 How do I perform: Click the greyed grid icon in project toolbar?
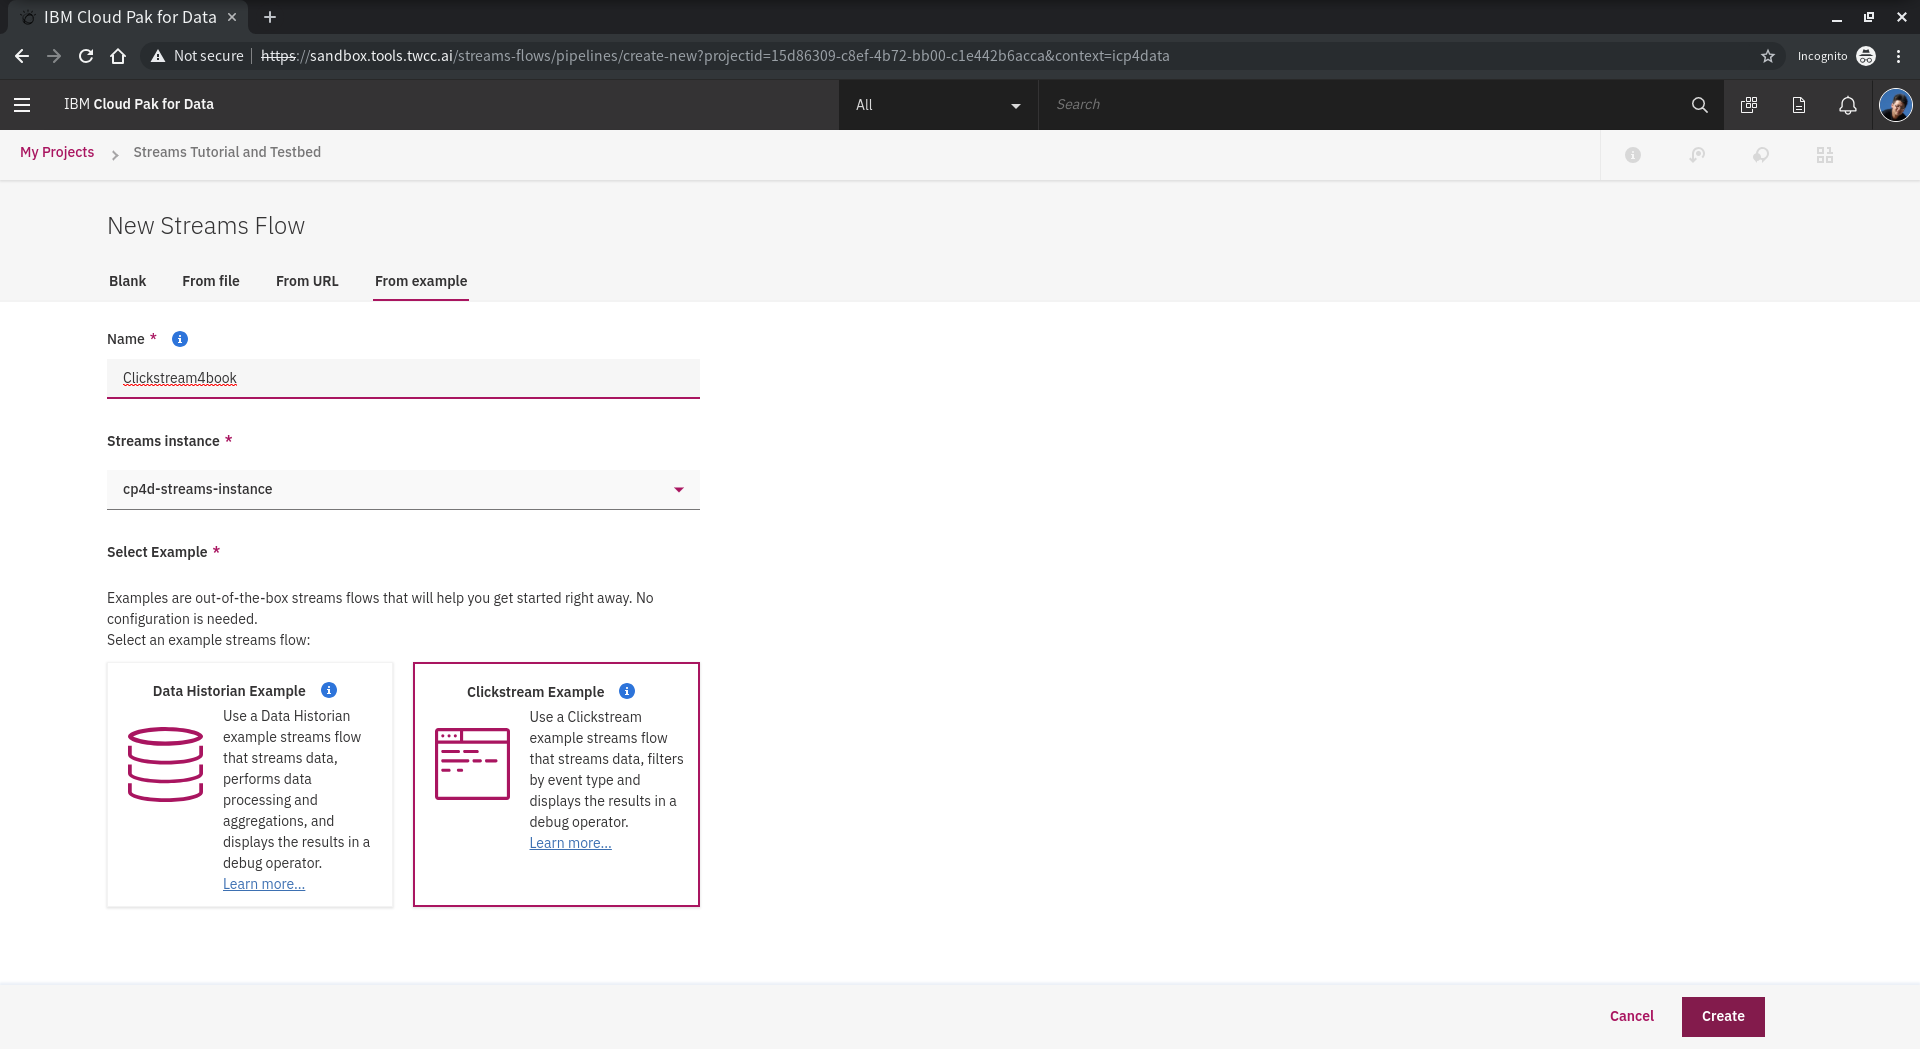1825,155
